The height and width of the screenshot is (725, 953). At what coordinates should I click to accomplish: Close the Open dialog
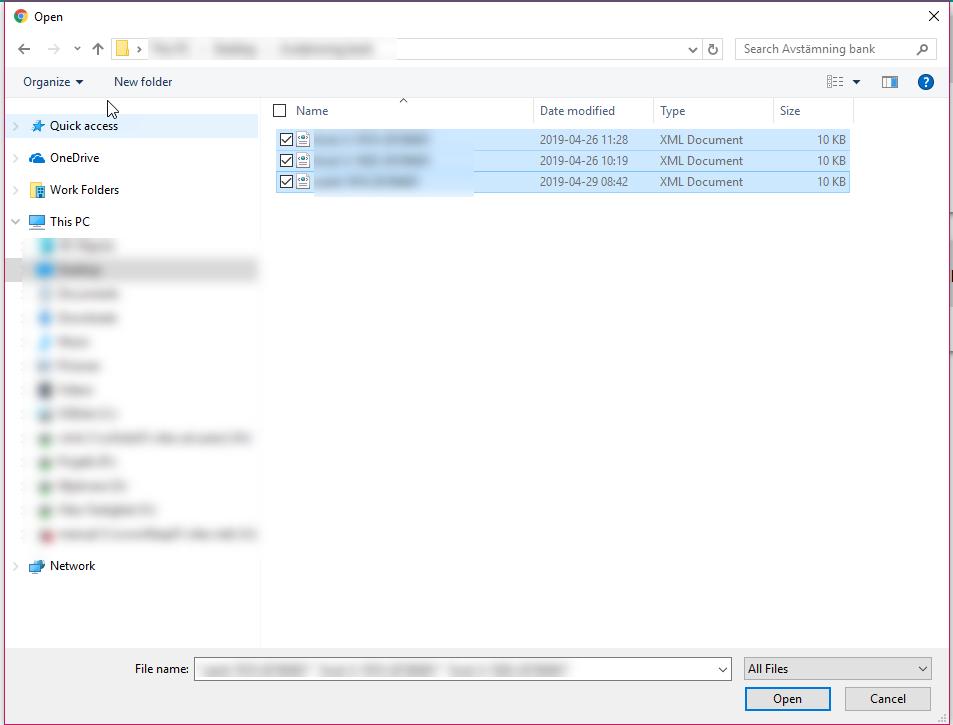coord(934,16)
